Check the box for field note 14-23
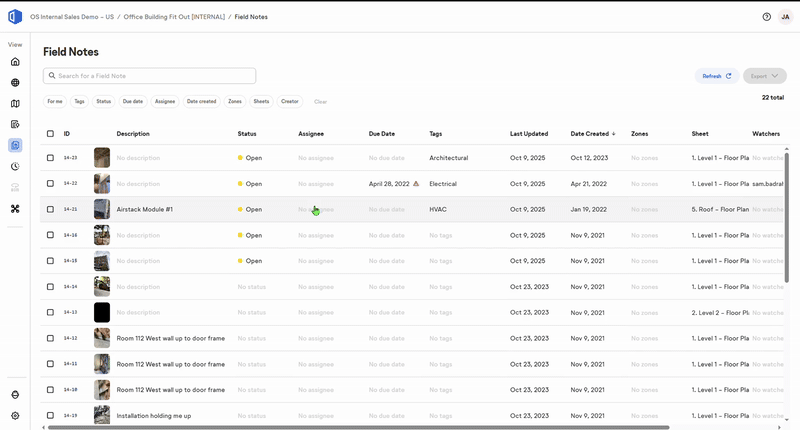 click(x=50, y=158)
